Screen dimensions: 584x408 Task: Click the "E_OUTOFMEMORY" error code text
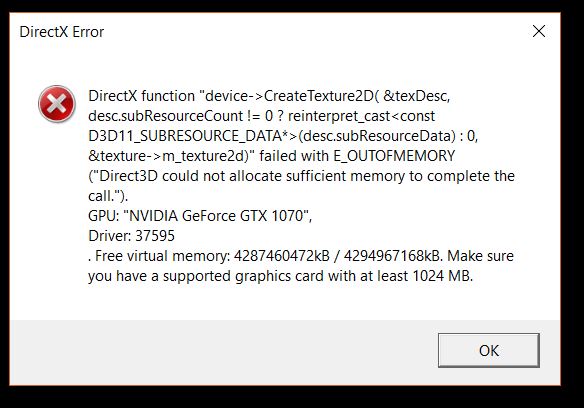click(394, 156)
